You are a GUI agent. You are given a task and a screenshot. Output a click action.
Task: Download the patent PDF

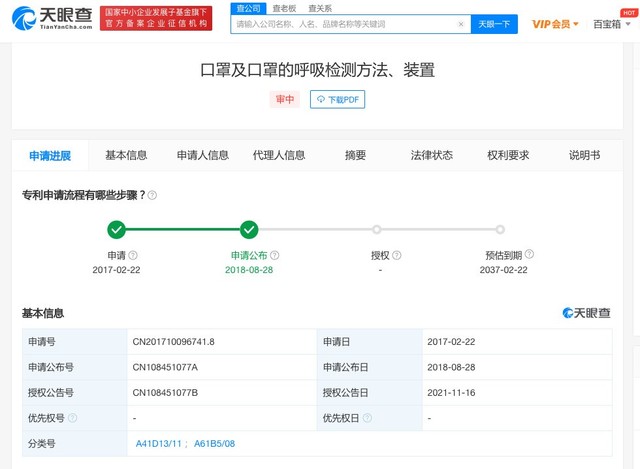point(338,99)
